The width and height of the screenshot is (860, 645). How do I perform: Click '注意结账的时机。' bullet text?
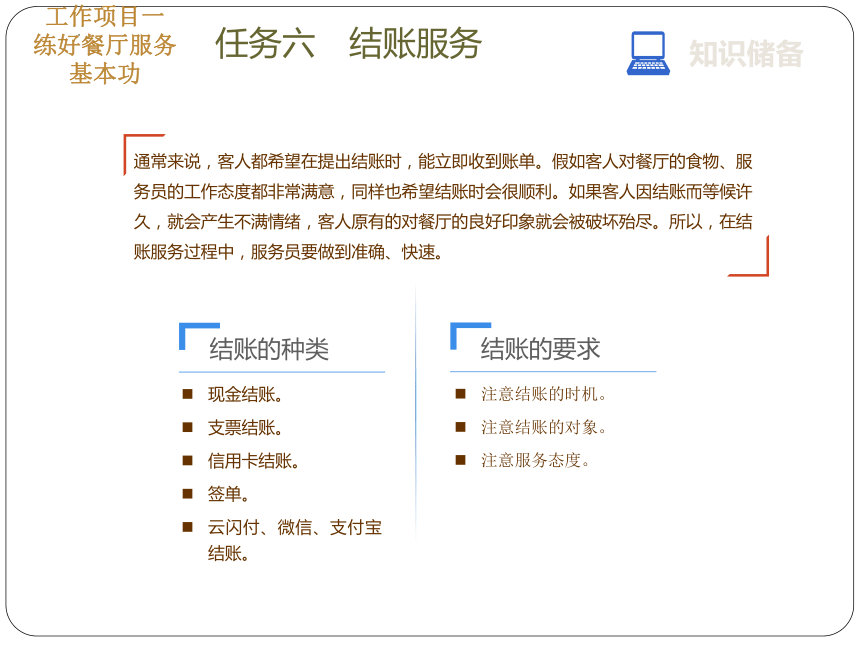pos(544,394)
